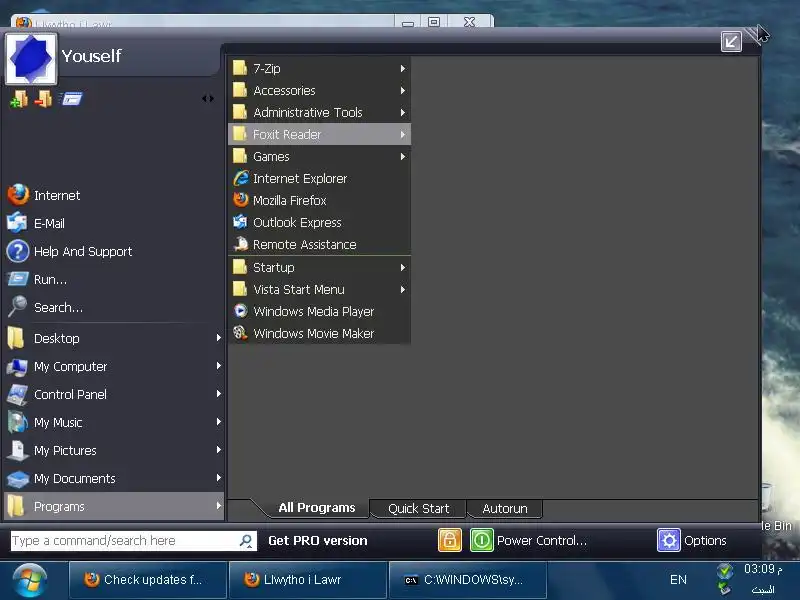Click the orange lock button

pos(449,540)
